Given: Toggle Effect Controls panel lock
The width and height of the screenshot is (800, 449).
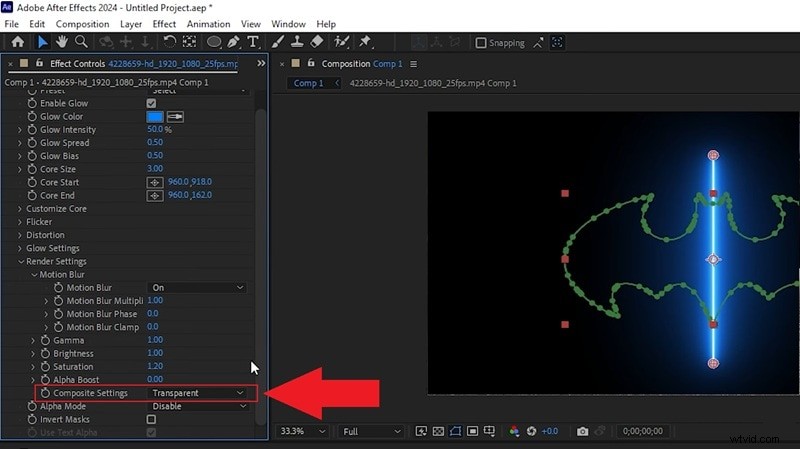Looking at the screenshot, I should click(39, 63).
